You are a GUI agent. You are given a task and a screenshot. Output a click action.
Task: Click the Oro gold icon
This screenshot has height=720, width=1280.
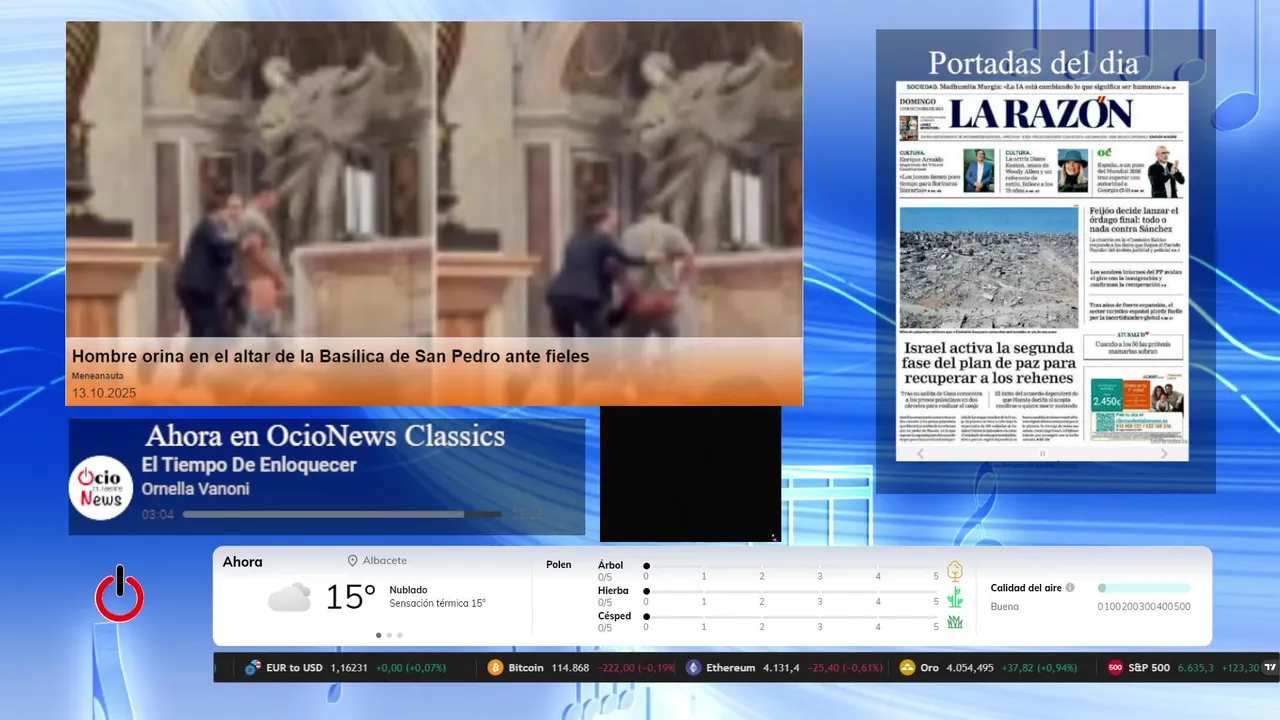(908, 667)
